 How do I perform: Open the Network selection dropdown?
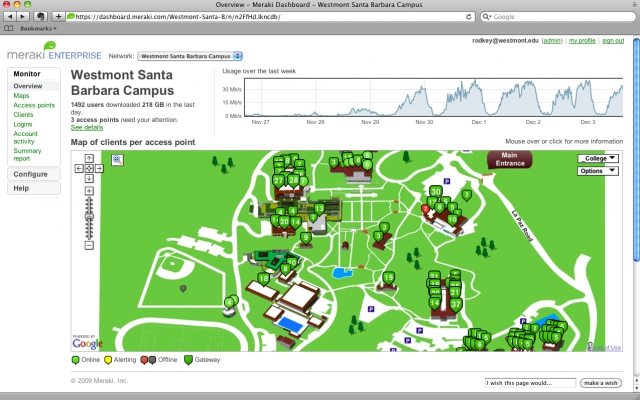190,56
